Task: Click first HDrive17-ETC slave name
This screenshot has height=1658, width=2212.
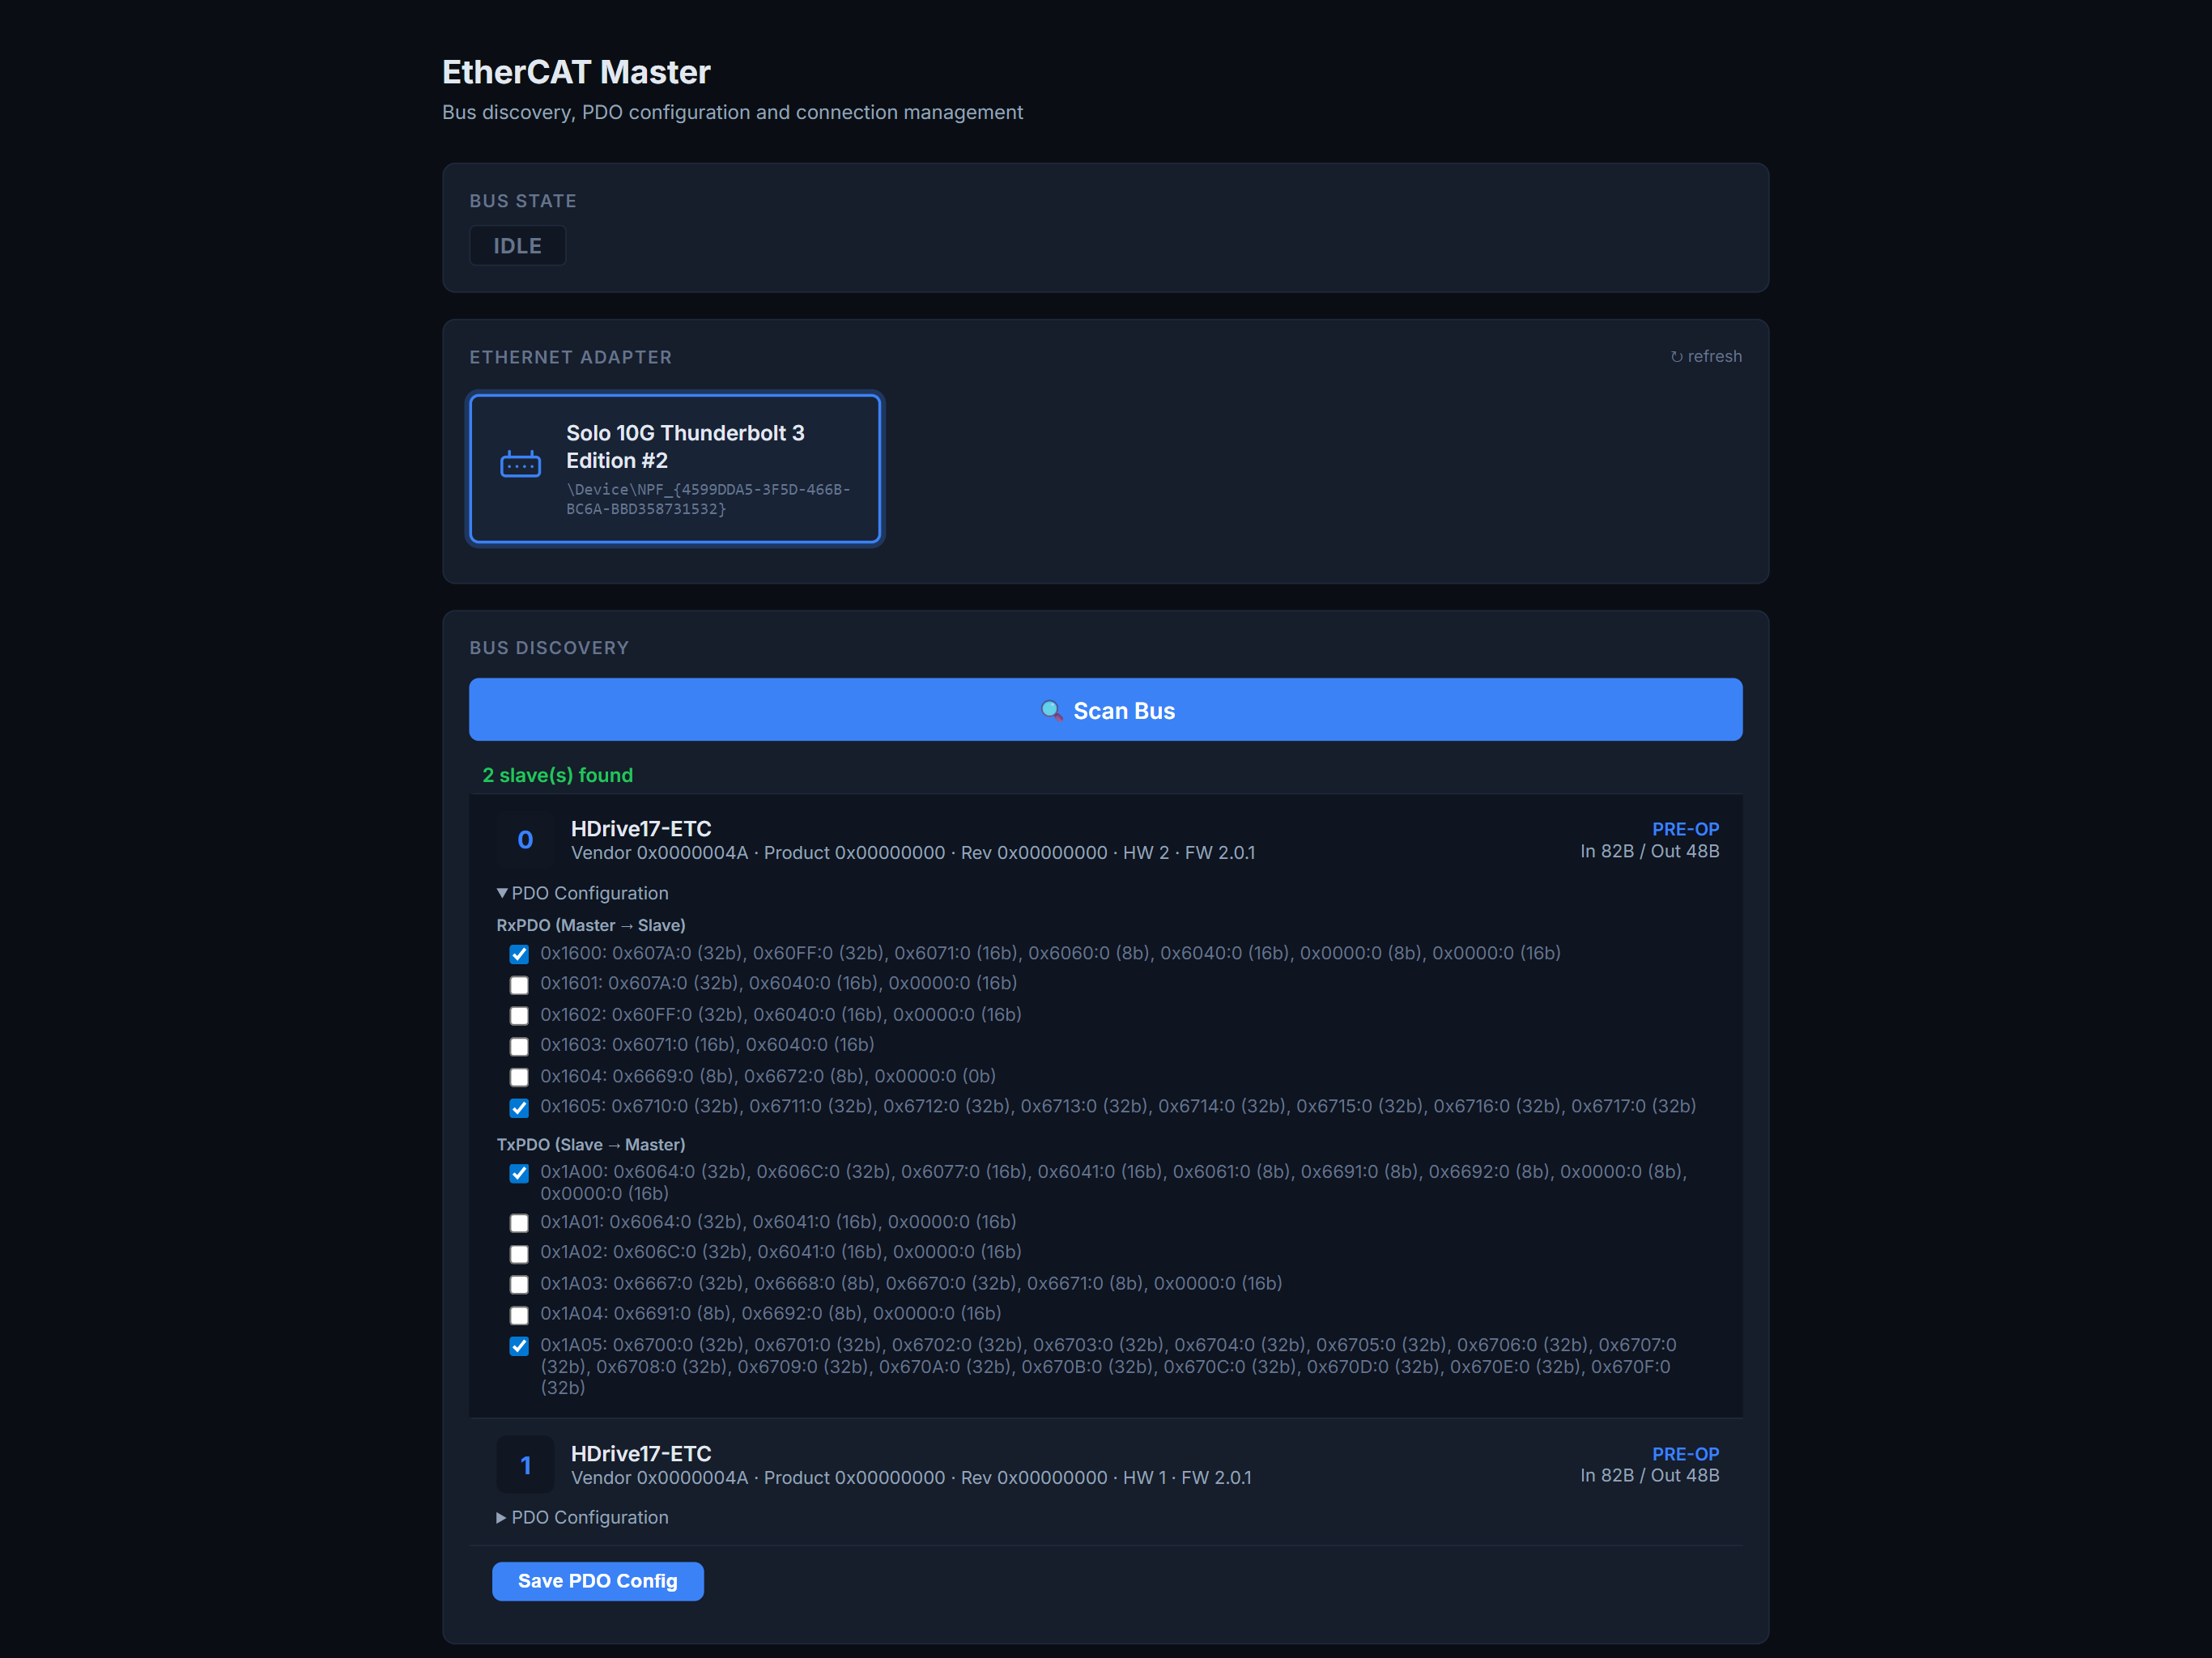Action: click(x=641, y=828)
